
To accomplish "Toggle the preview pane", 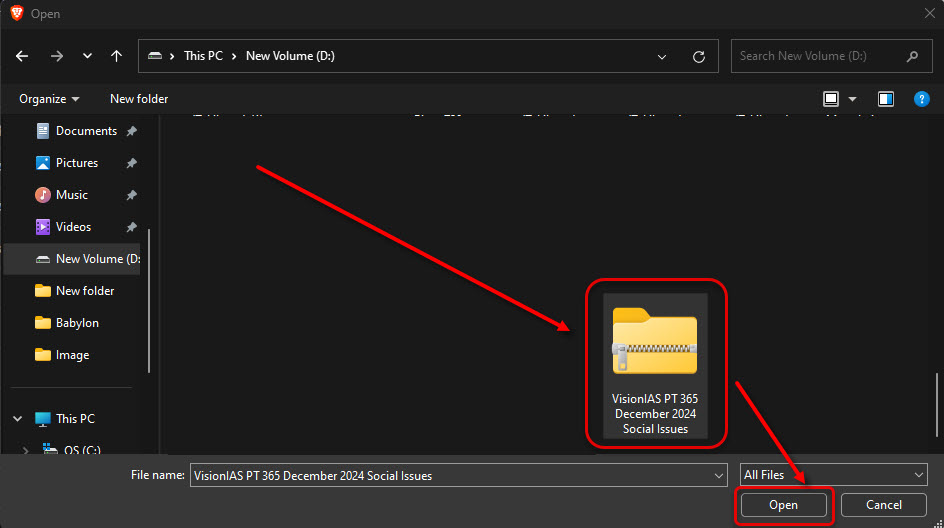I will point(886,99).
